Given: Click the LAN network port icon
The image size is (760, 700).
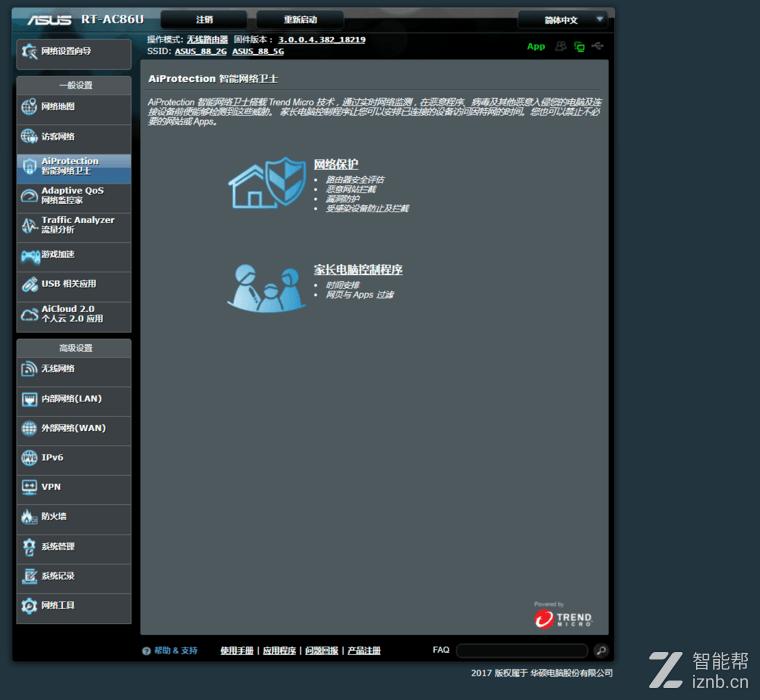Looking at the screenshot, I should point(29,399).
